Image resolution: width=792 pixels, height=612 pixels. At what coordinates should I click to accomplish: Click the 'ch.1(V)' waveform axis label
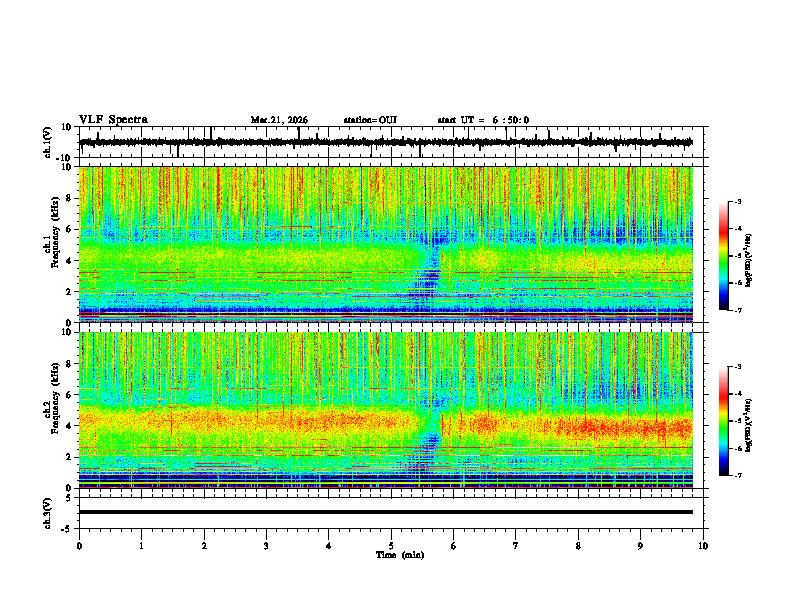(48, 142)
